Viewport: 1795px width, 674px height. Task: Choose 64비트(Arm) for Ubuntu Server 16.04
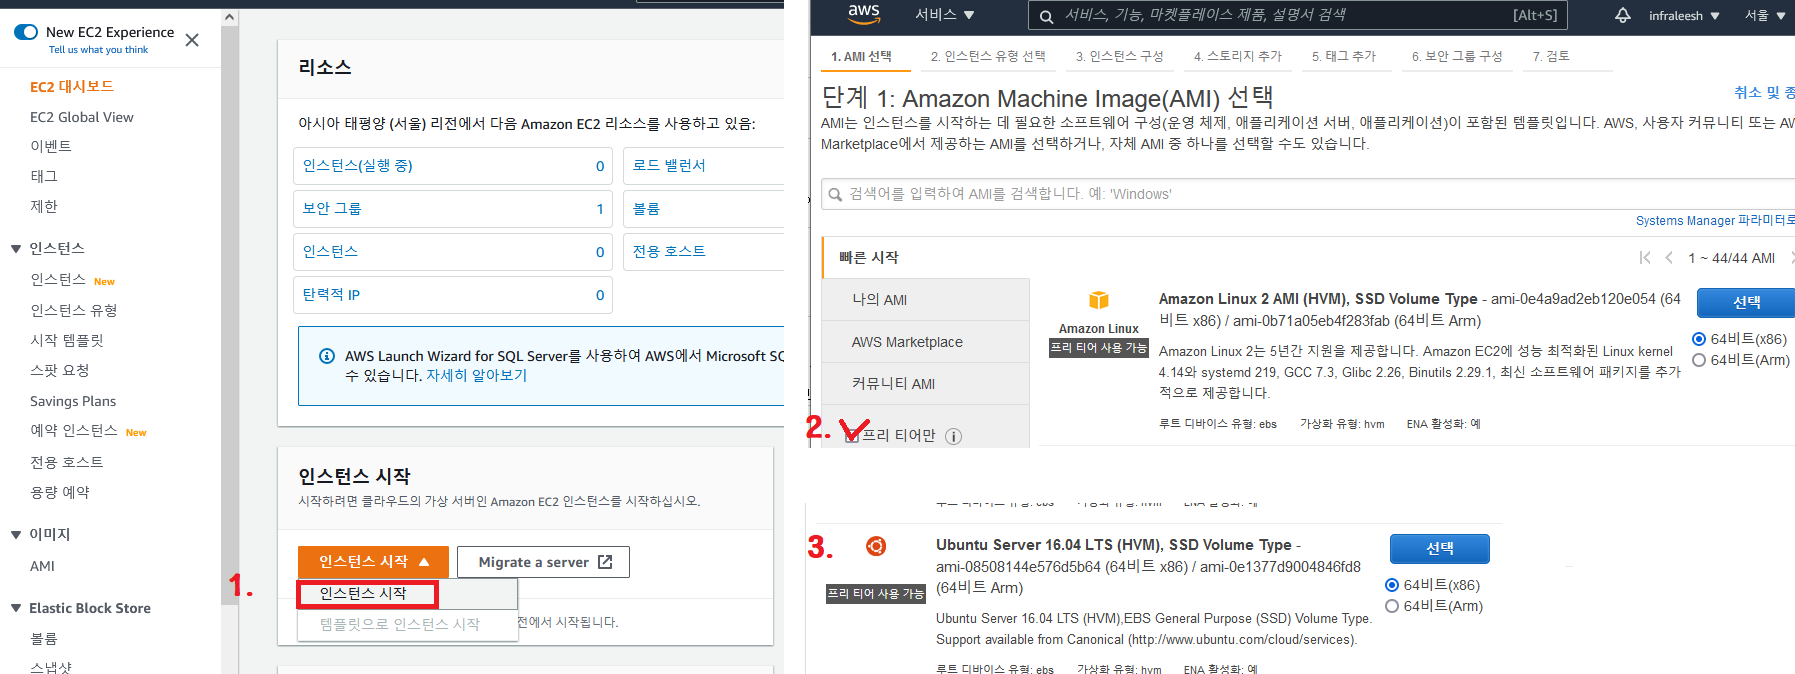coord(1391,606)
